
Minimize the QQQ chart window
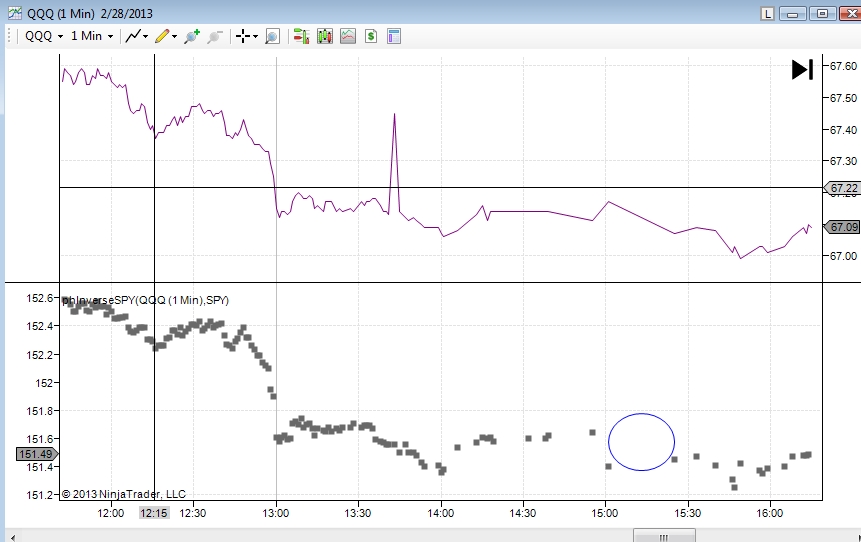tap(792, 14)
